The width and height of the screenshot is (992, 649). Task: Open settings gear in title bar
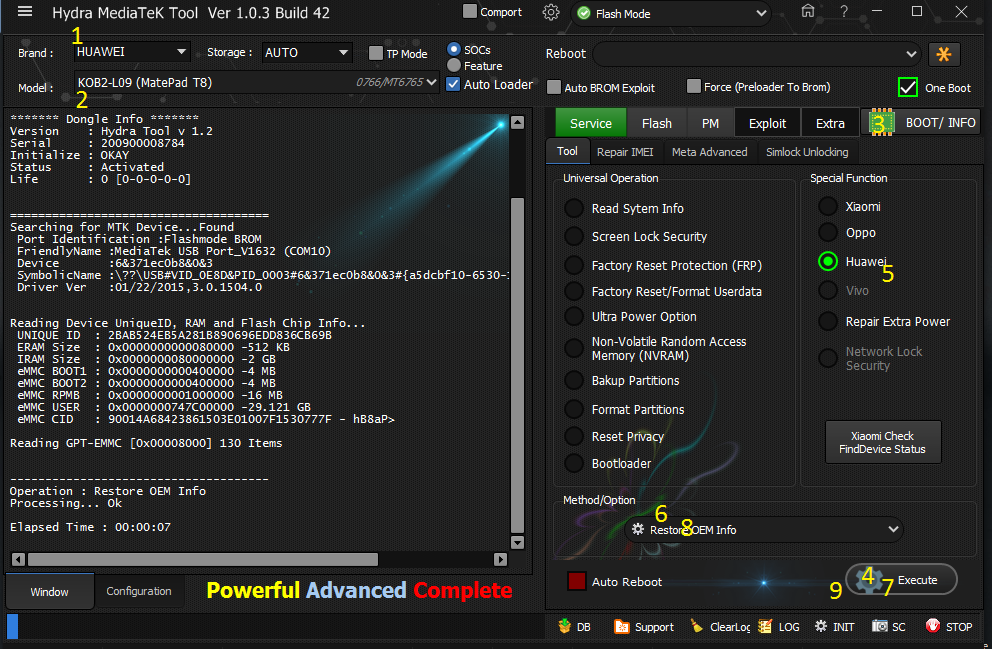point(551,13)
